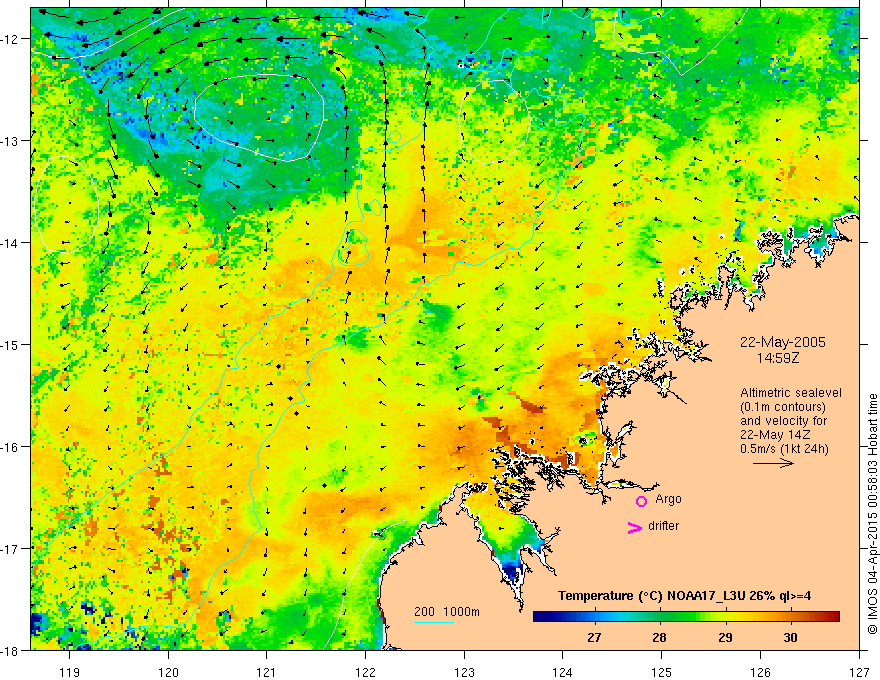
Task: Click the color bar value 27
Action: pos(594,638)
